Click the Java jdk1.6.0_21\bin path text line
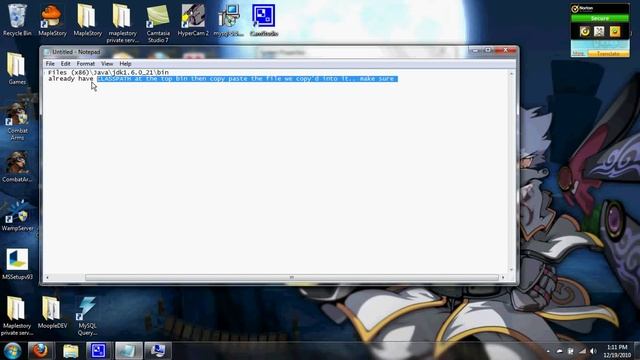 point(108,72)
